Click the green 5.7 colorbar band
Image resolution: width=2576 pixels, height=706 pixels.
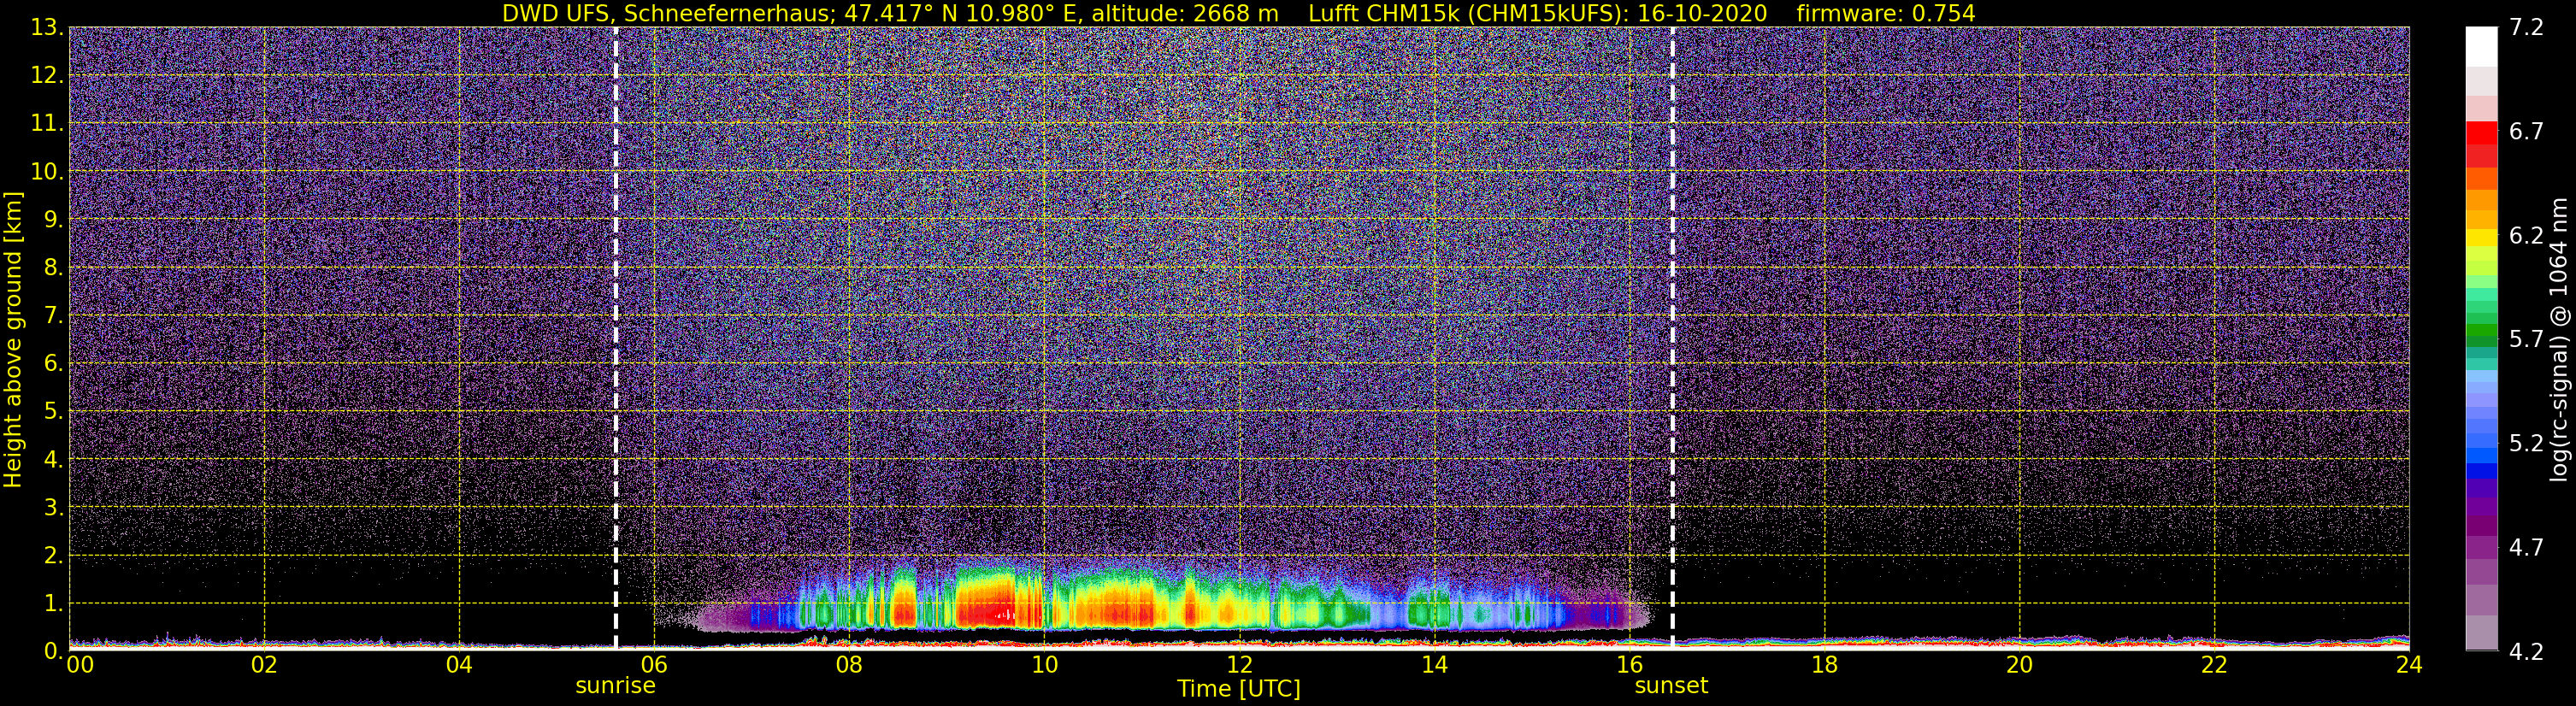[x=2481, y=337]
